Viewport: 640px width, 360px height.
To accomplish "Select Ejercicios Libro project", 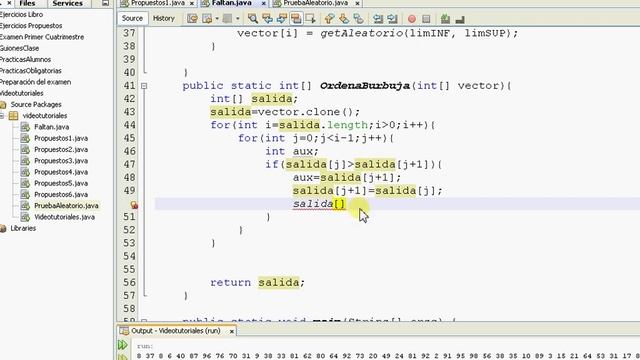I will click(x=22, y=14).
